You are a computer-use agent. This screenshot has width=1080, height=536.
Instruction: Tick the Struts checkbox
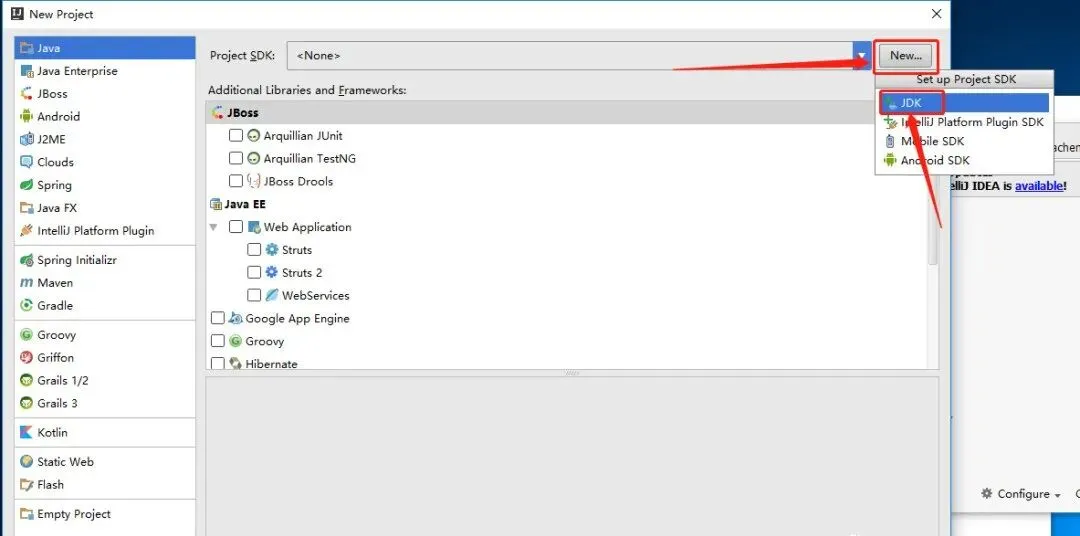[254, 249]
